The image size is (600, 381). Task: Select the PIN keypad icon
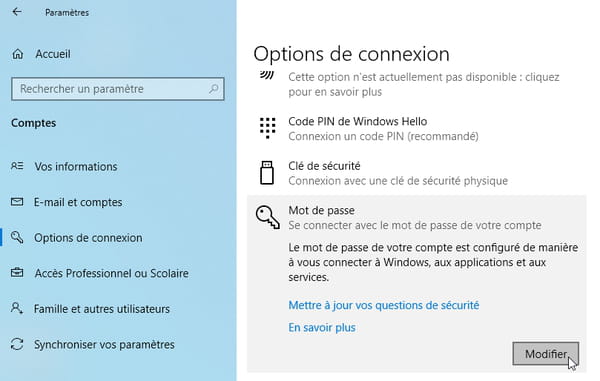click(267, 128)
